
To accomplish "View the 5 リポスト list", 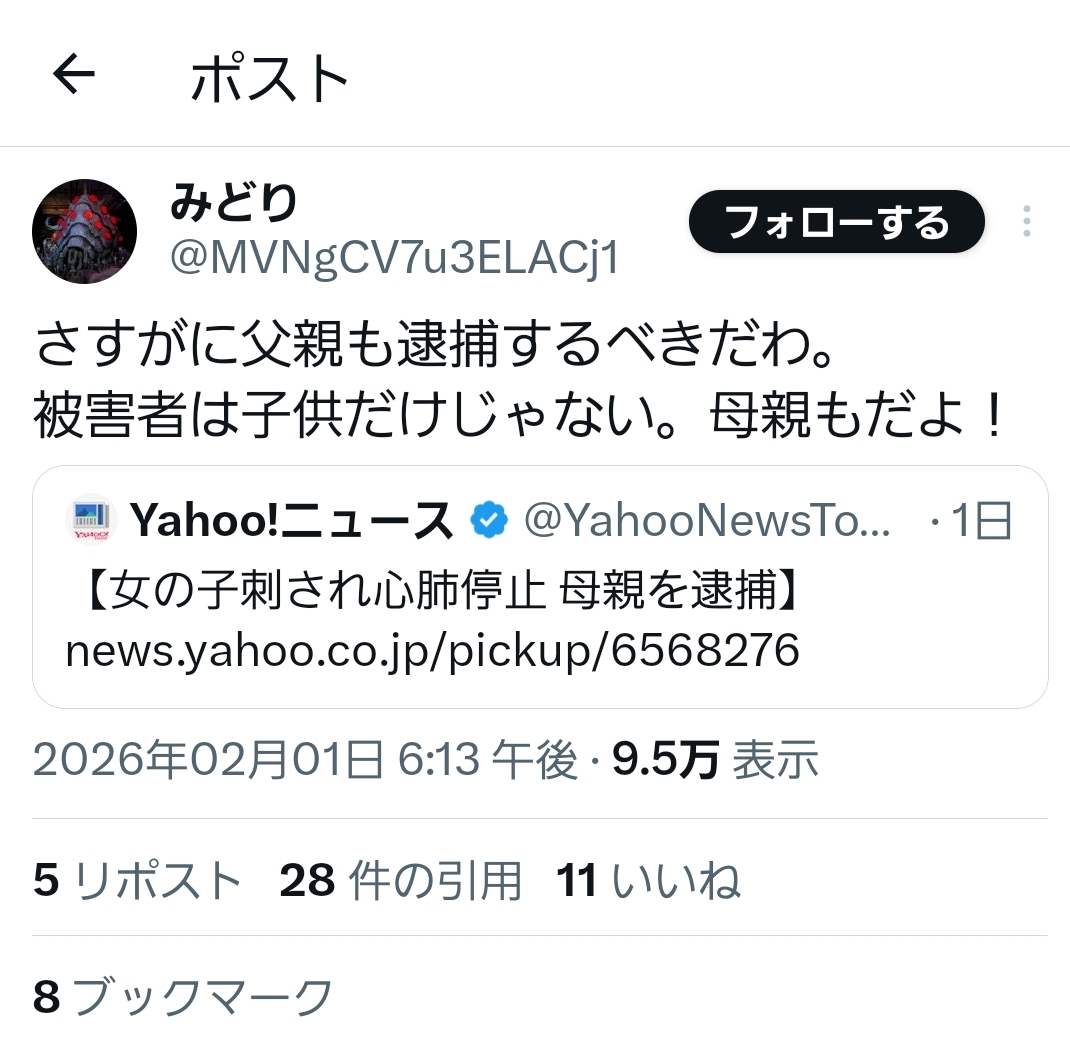I will 136,880.
